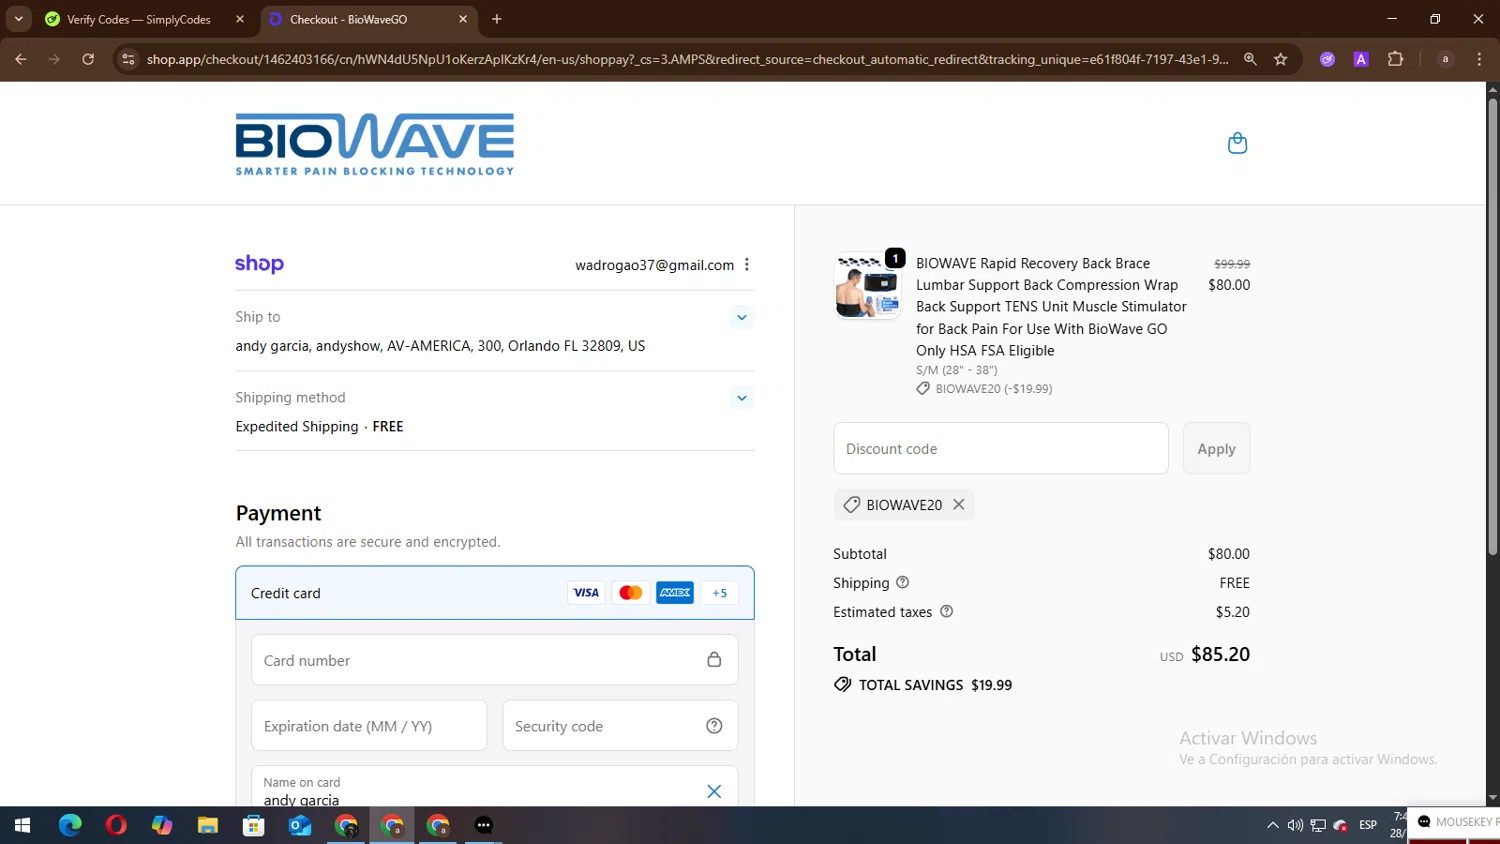This screenshot has height=844, width=1500.
Task: Show hidden system tray icons
Action: tap(1272, 825)
